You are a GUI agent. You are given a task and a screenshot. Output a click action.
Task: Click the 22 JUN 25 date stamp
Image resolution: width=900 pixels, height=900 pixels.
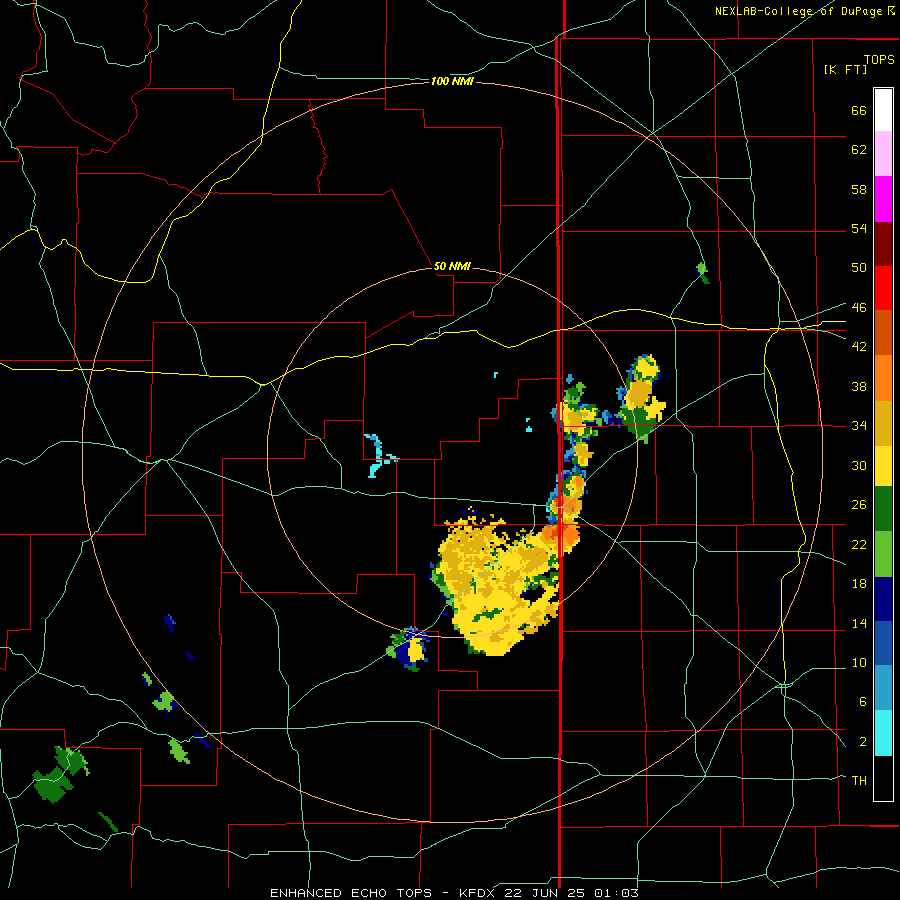545,893
